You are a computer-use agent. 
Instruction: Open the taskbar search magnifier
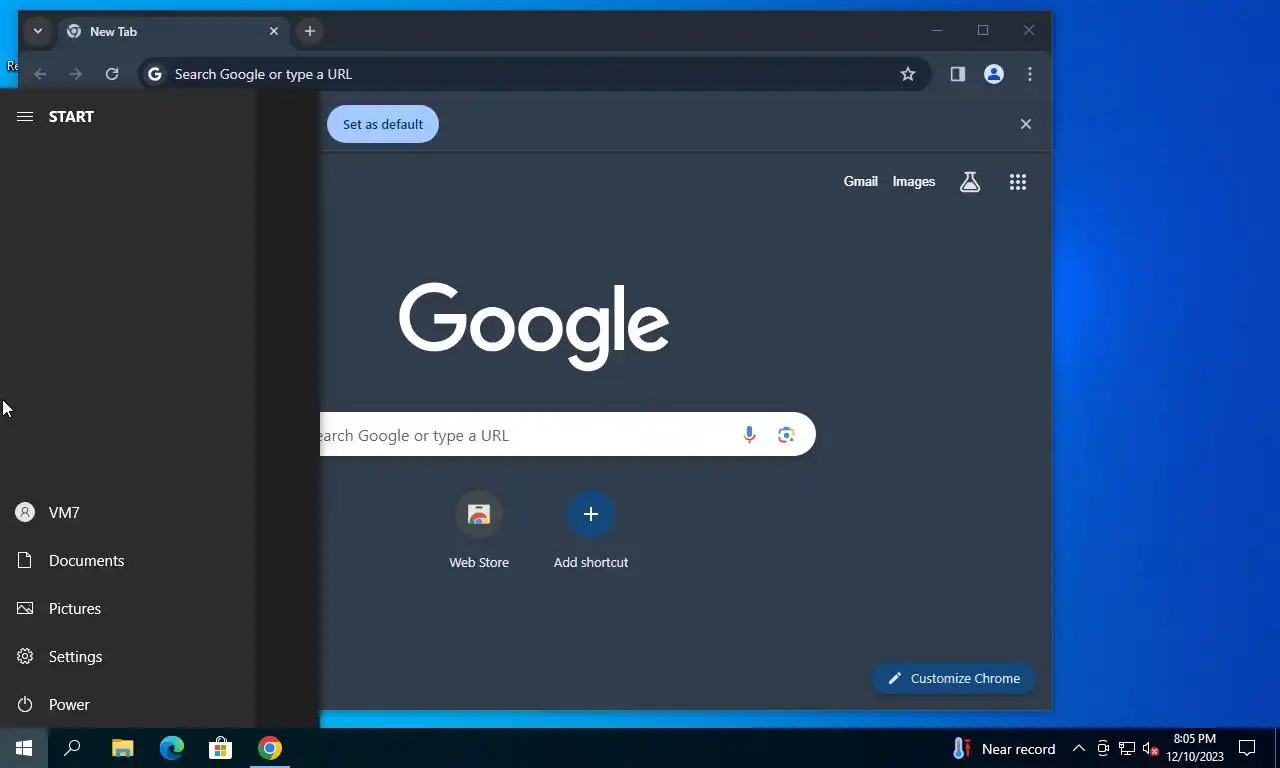(72, 748)
